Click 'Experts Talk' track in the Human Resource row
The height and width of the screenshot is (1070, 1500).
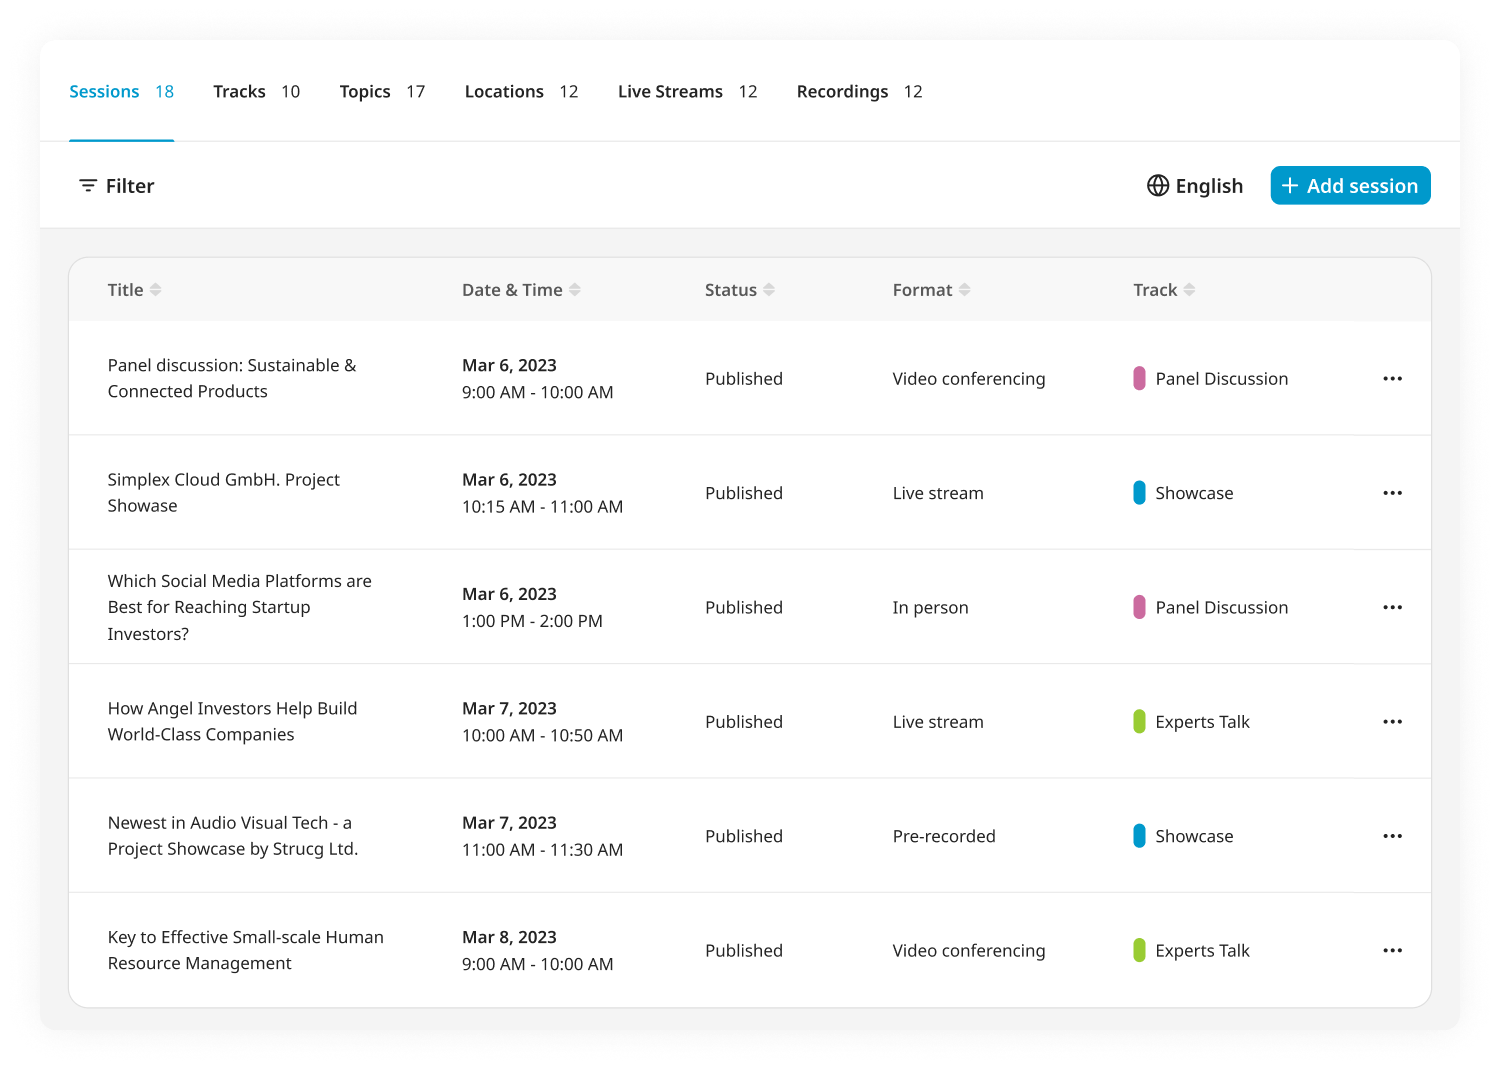1202,950
